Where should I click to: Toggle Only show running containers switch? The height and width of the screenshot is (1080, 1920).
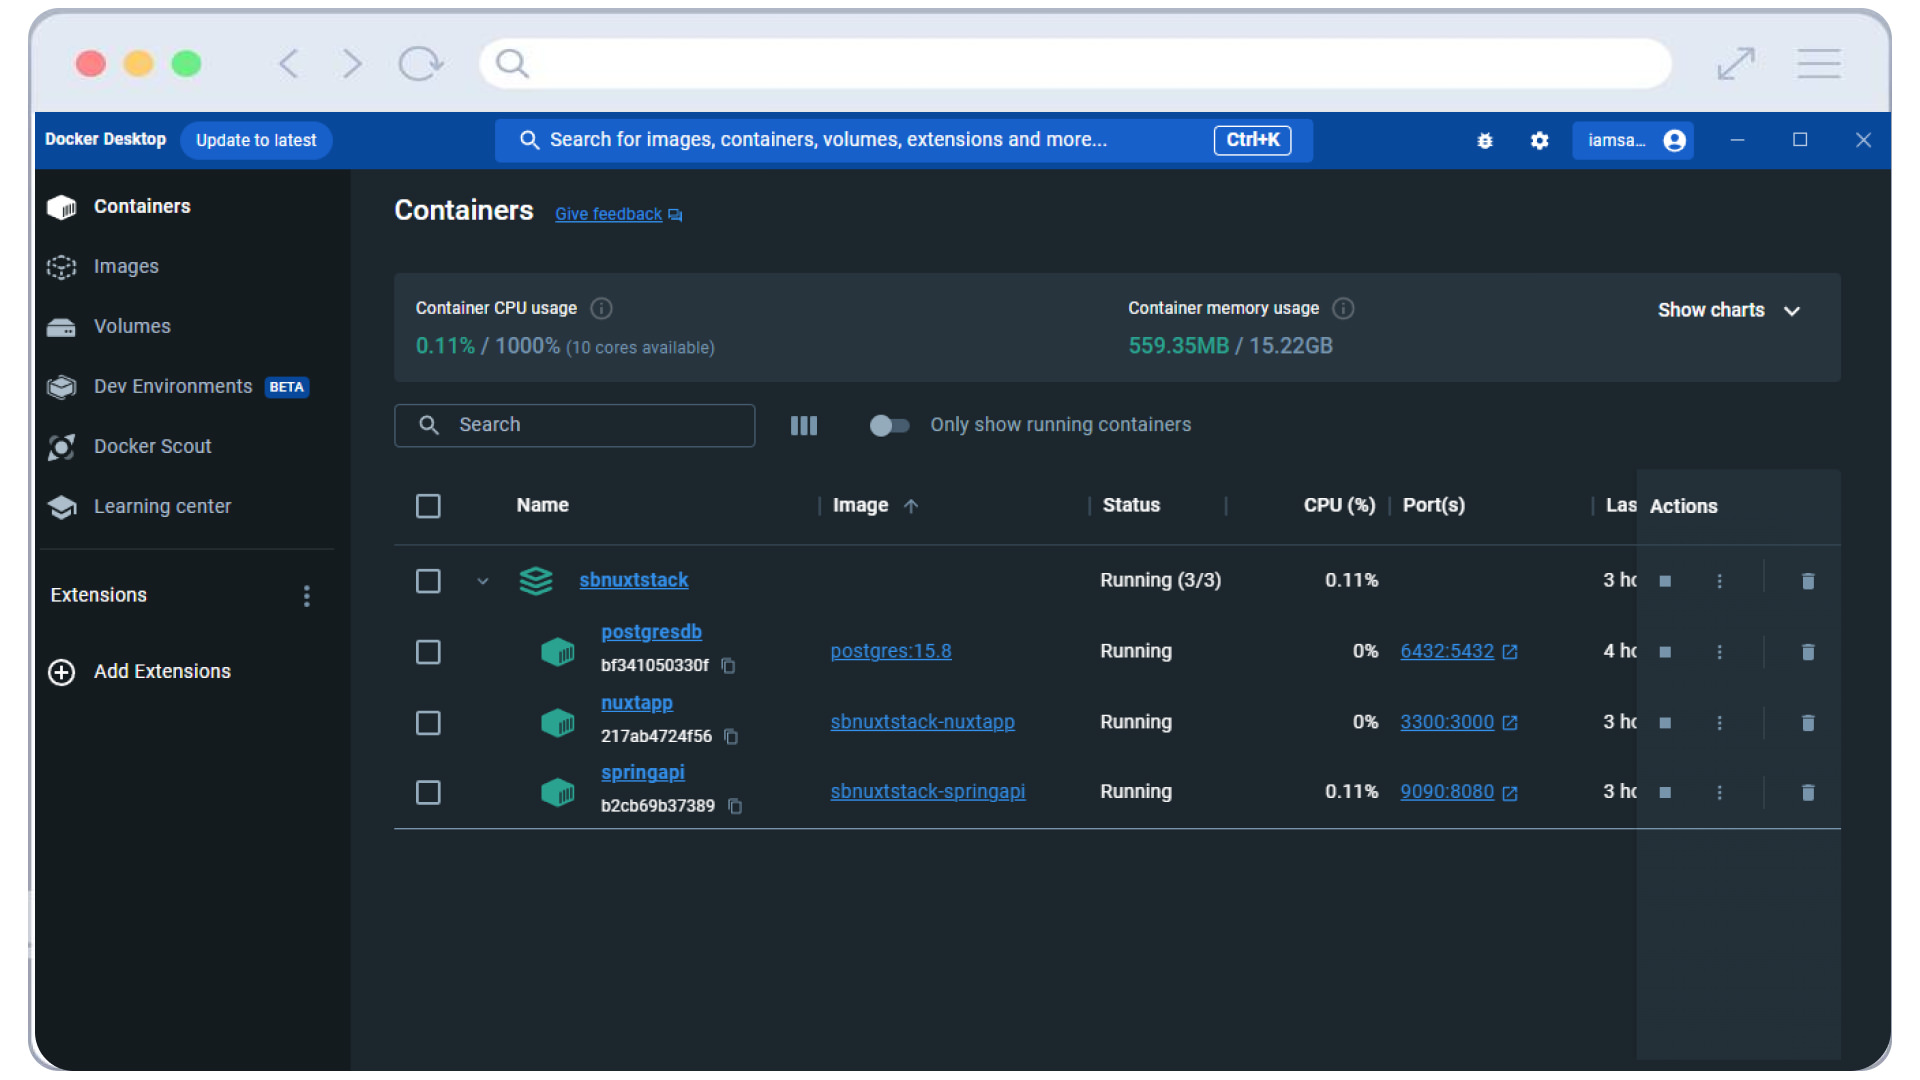(889, 426)
